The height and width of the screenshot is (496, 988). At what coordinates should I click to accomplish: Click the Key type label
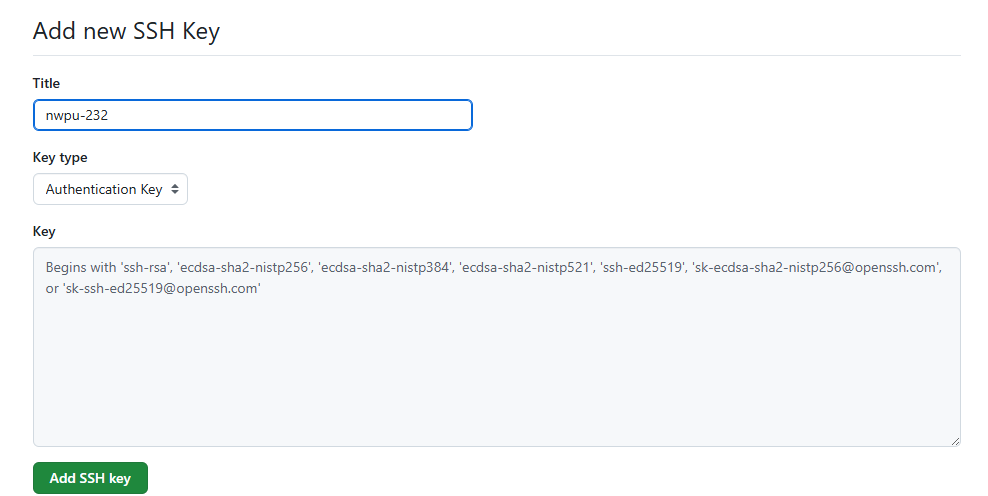tap(60, 157)
